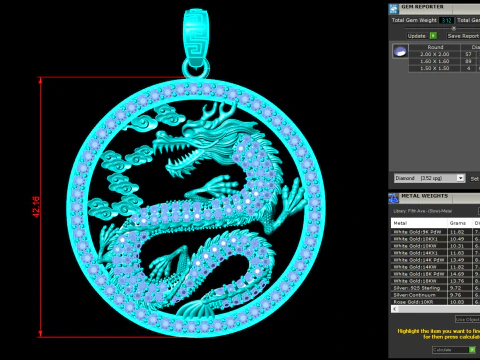Click the Grams column header
The width and height of the screenshot is (480, 360).
460,223
